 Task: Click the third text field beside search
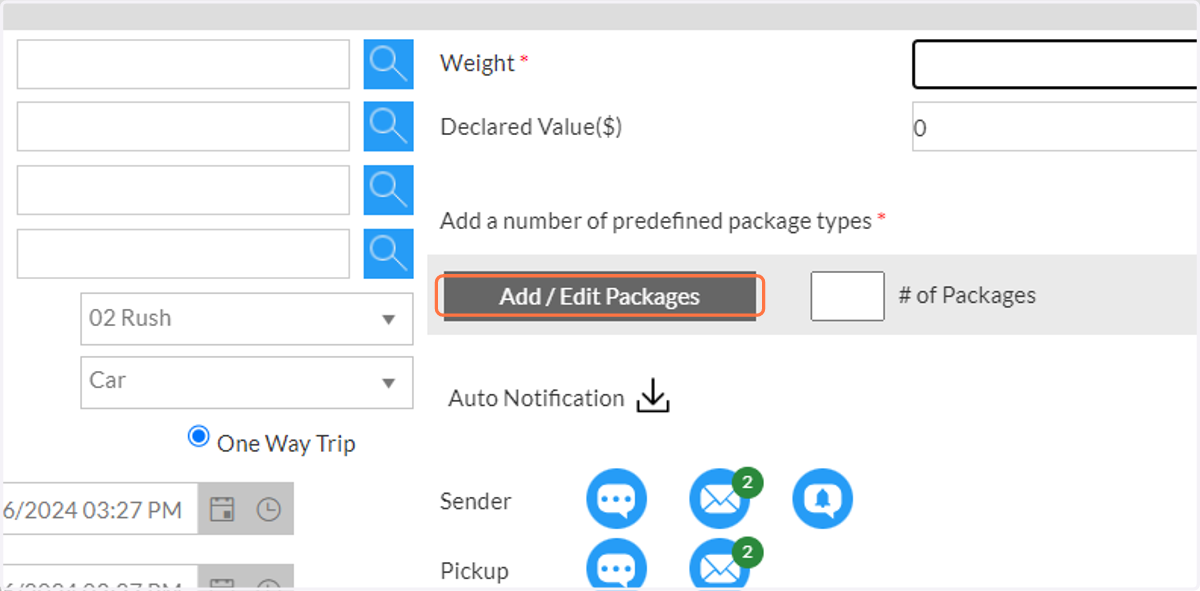click(x=184, y=190)
